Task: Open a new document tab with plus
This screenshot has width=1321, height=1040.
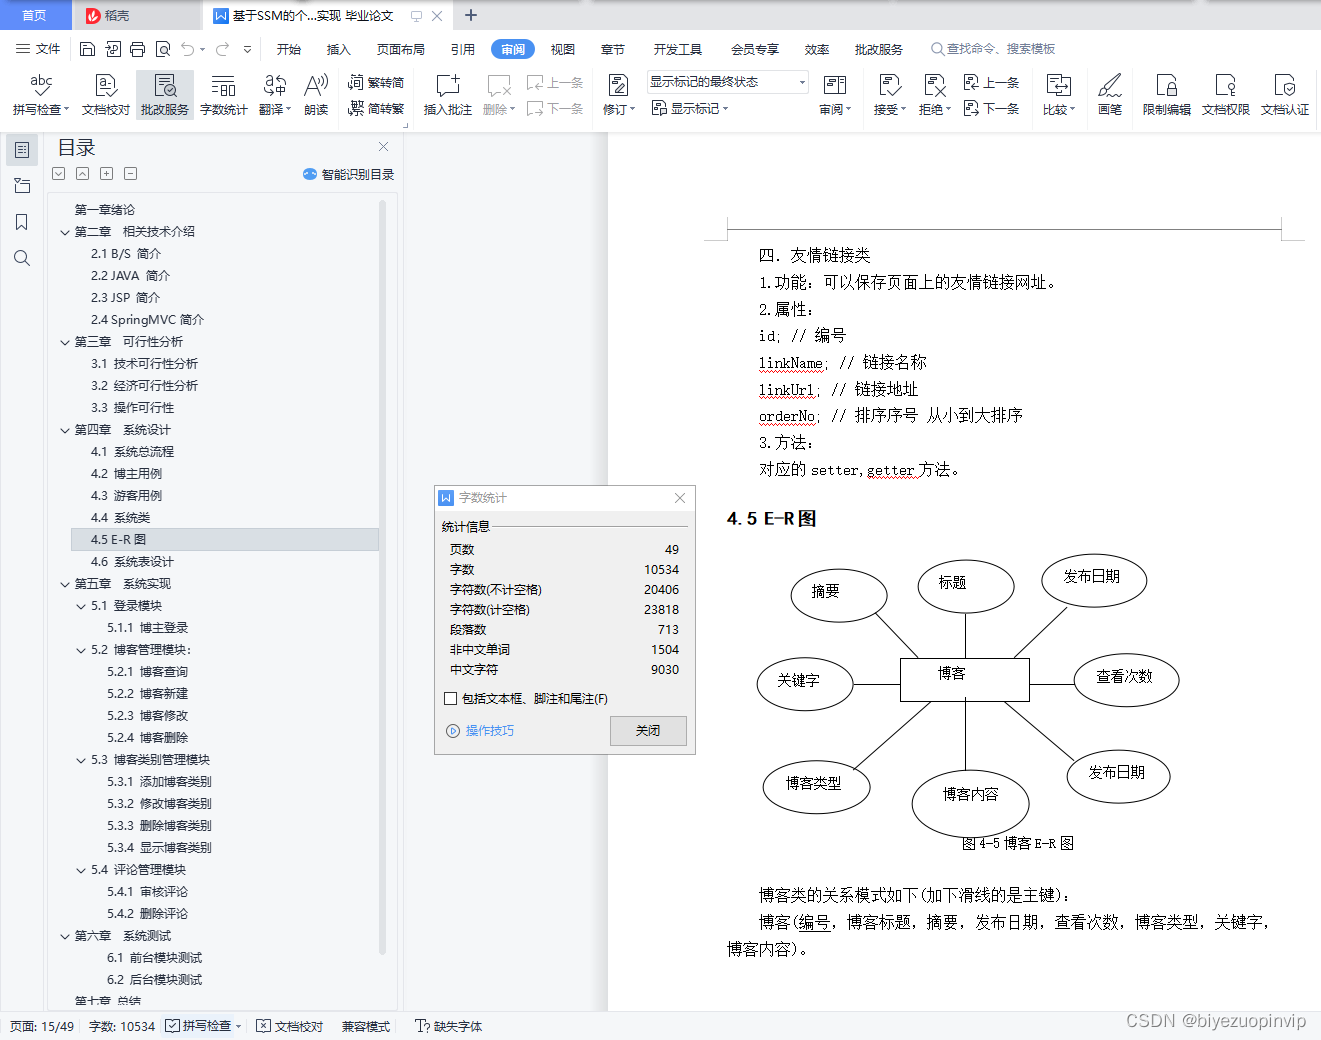Action: point(471,15)
